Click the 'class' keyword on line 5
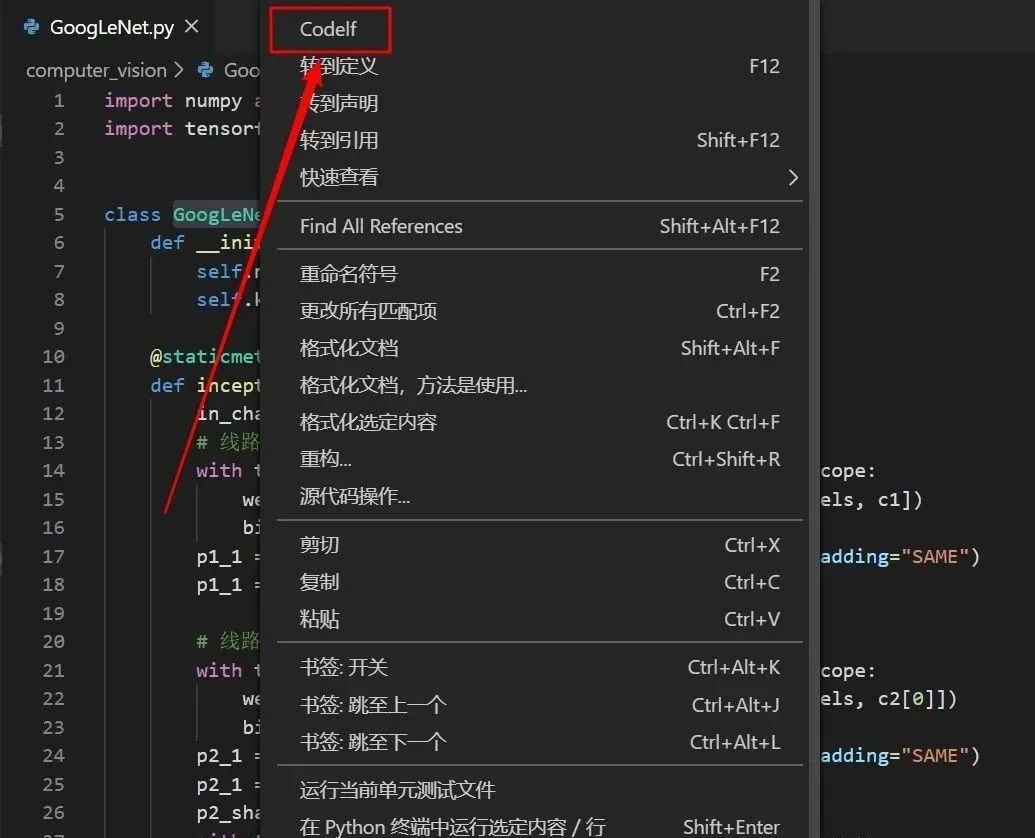Screen dimensions: 1035x838 click(132, 214)
